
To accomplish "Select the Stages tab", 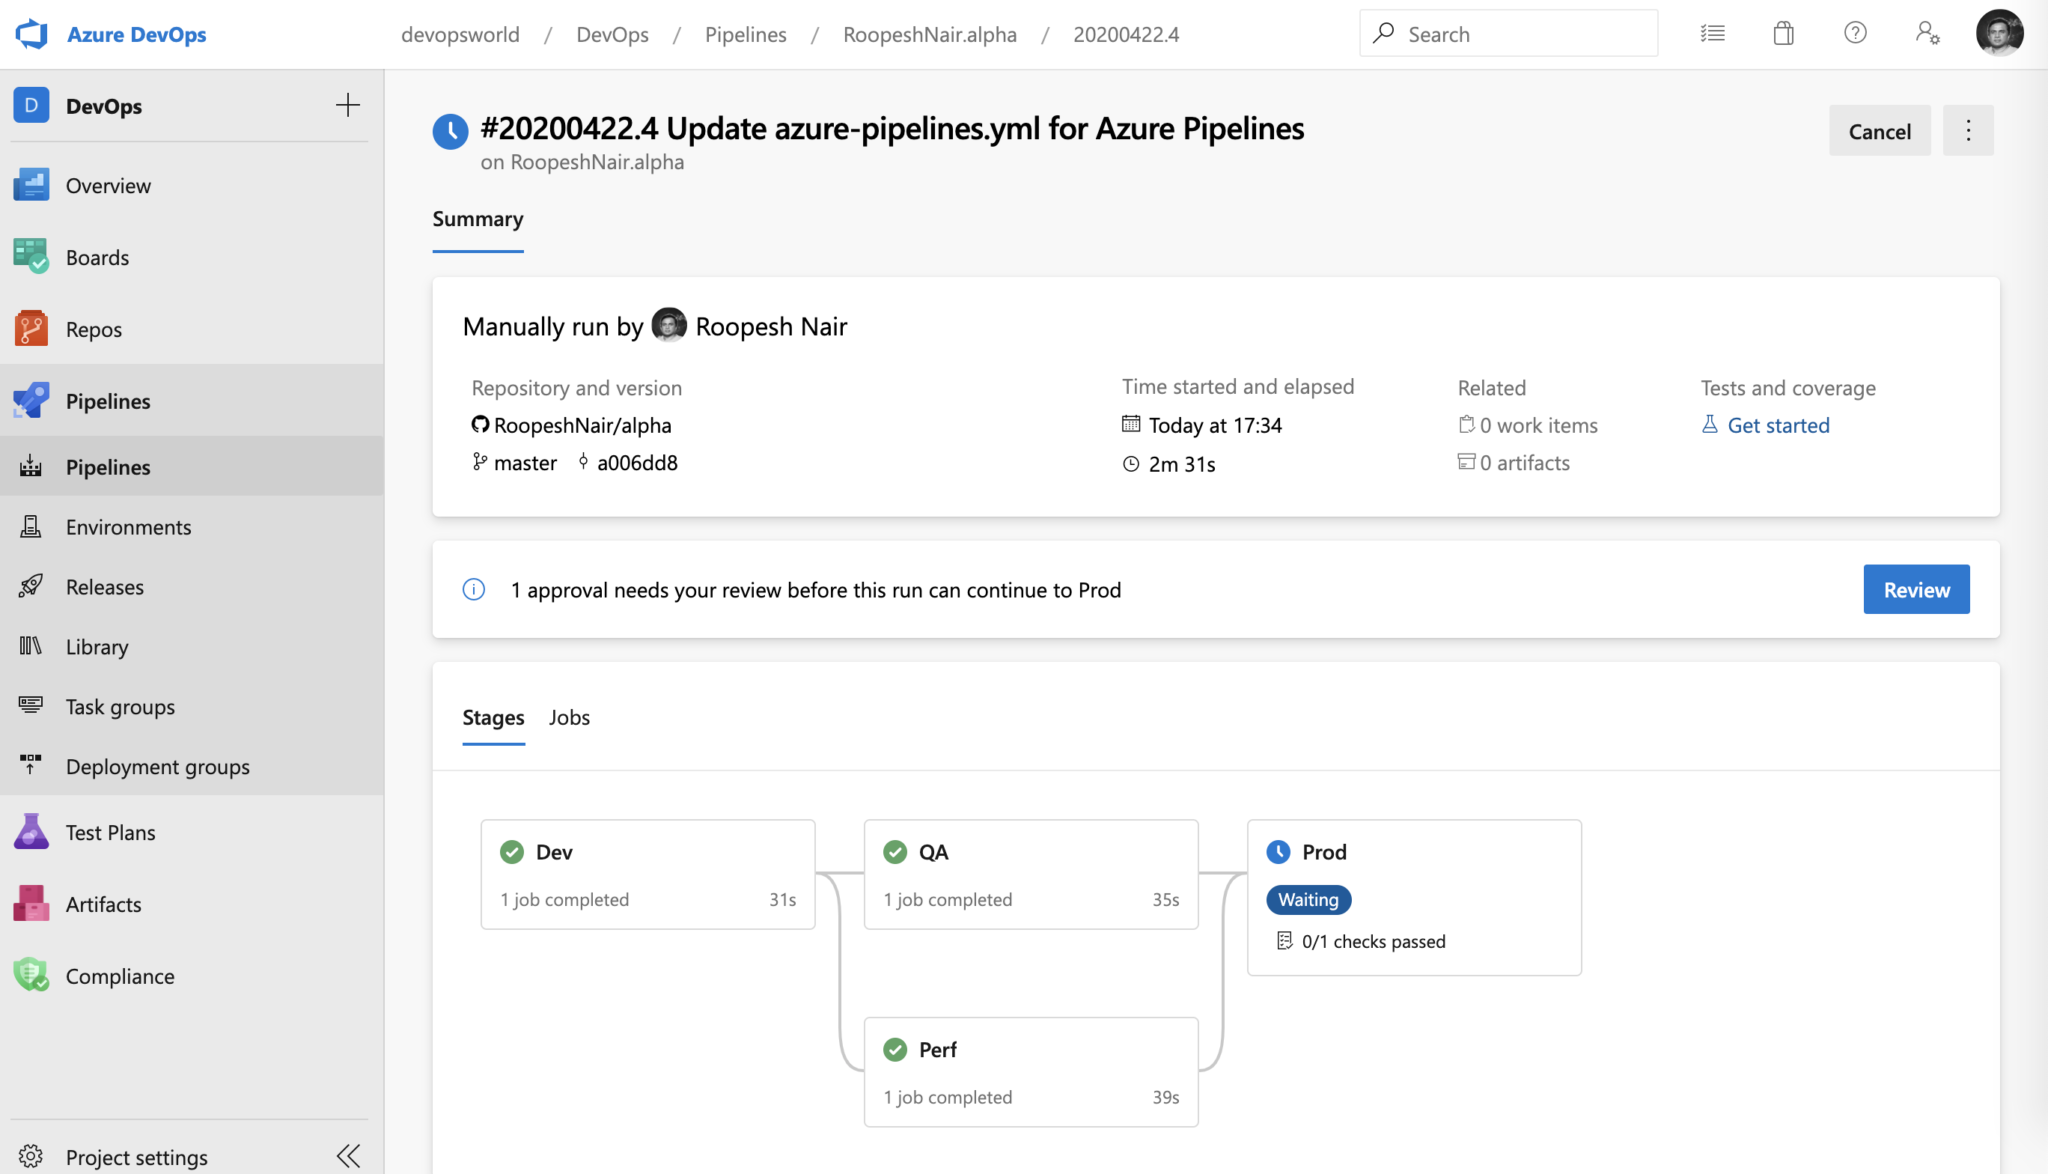I will click(493, 718).
